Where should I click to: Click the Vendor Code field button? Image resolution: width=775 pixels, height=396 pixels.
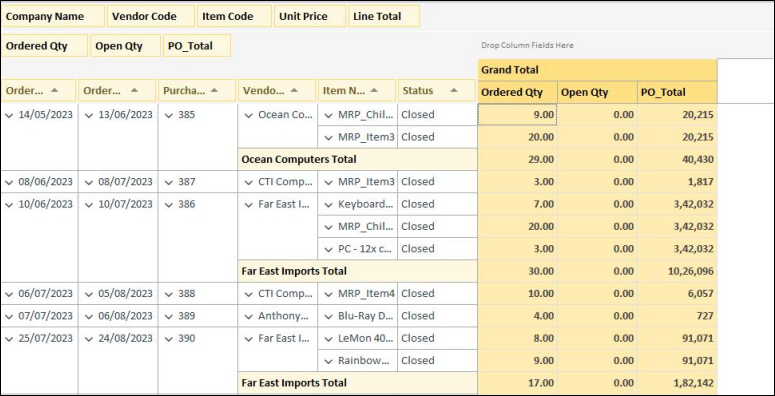[151, 16]
